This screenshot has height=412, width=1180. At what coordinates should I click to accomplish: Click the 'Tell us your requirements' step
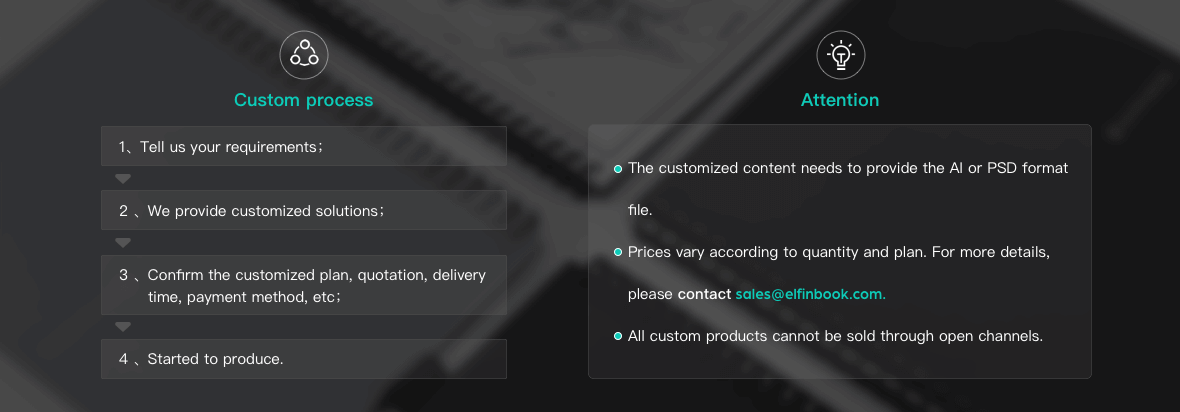click(x=303, y=146)
